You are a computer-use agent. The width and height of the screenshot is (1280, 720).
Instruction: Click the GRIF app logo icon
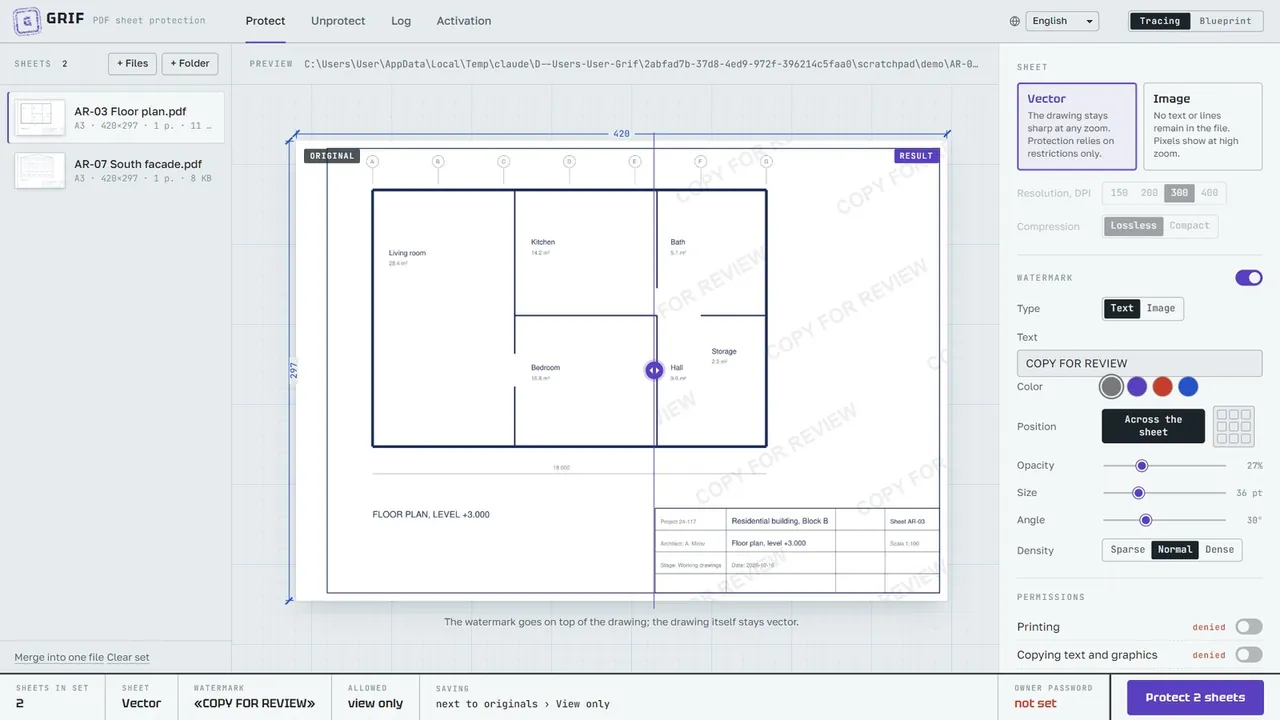pos(27,20)
